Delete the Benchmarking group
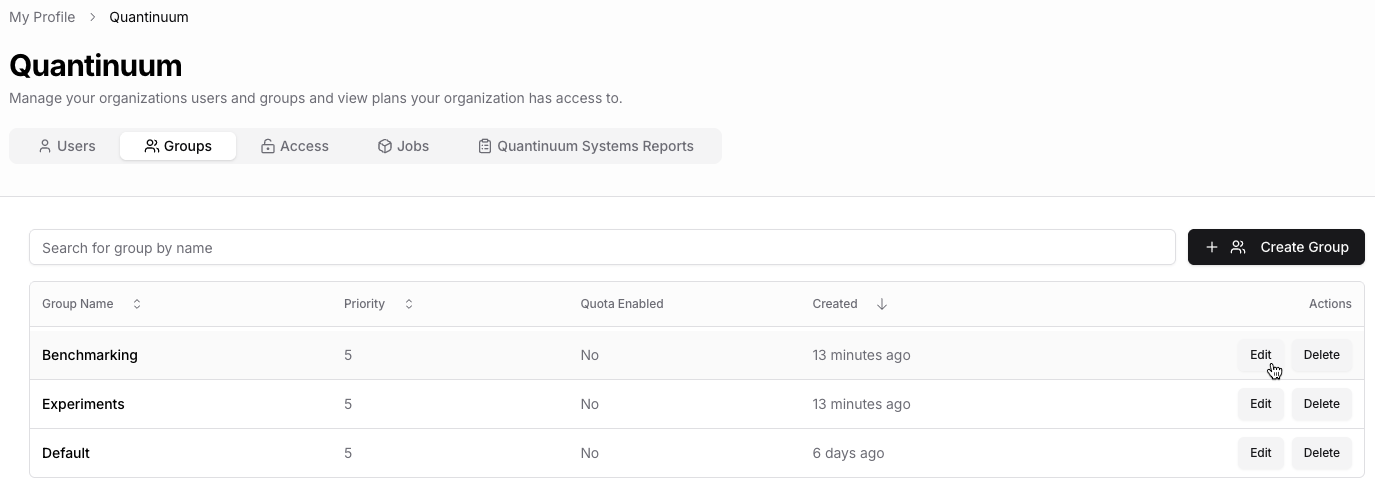1375x491 pixels. point(1321,355)
